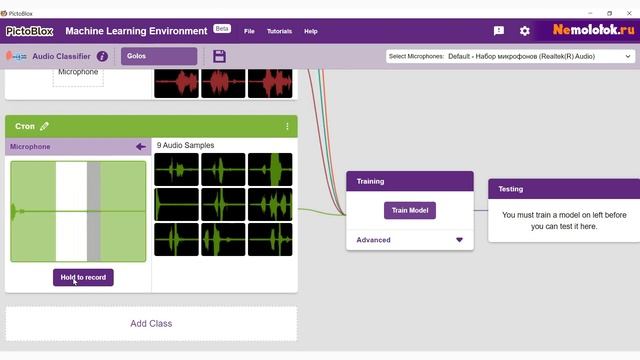The height and width of the screenshot is (360, 640).
Task: Click the Beta badge
Action: tap(222, 29)
